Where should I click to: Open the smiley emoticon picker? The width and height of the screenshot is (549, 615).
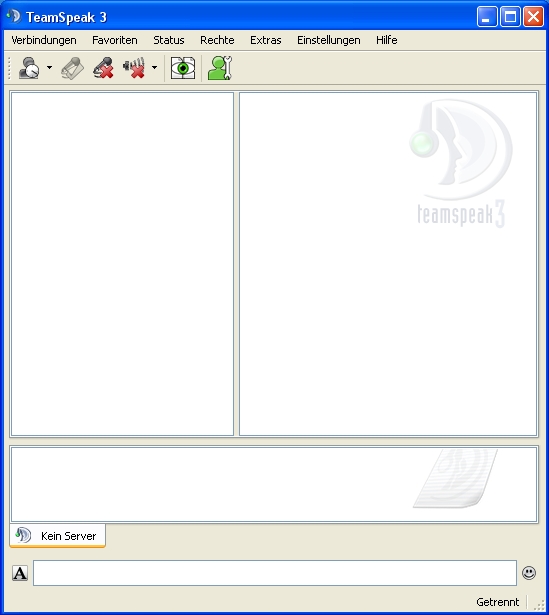(529, 573)
